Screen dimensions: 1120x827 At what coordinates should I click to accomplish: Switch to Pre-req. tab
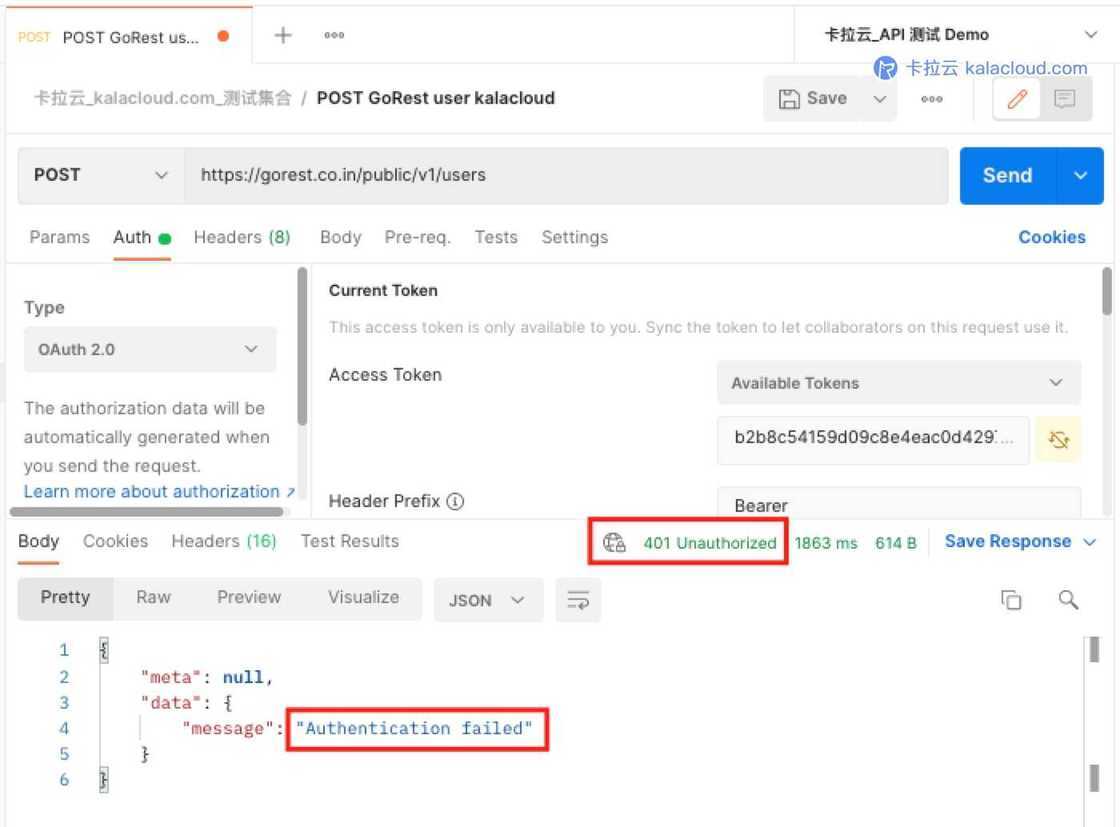coord(418,237)
